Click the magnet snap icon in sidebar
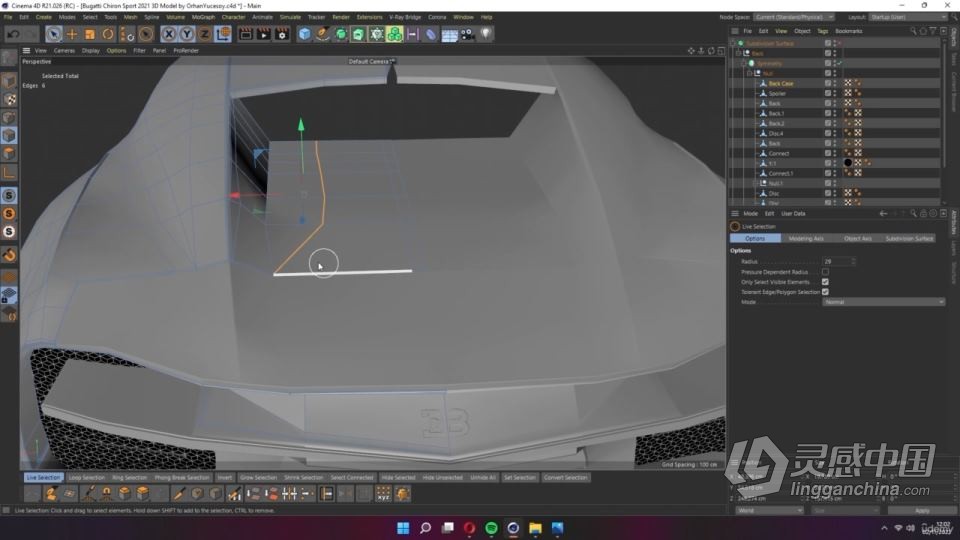This screenshot has height=540, width=960. 9,255
